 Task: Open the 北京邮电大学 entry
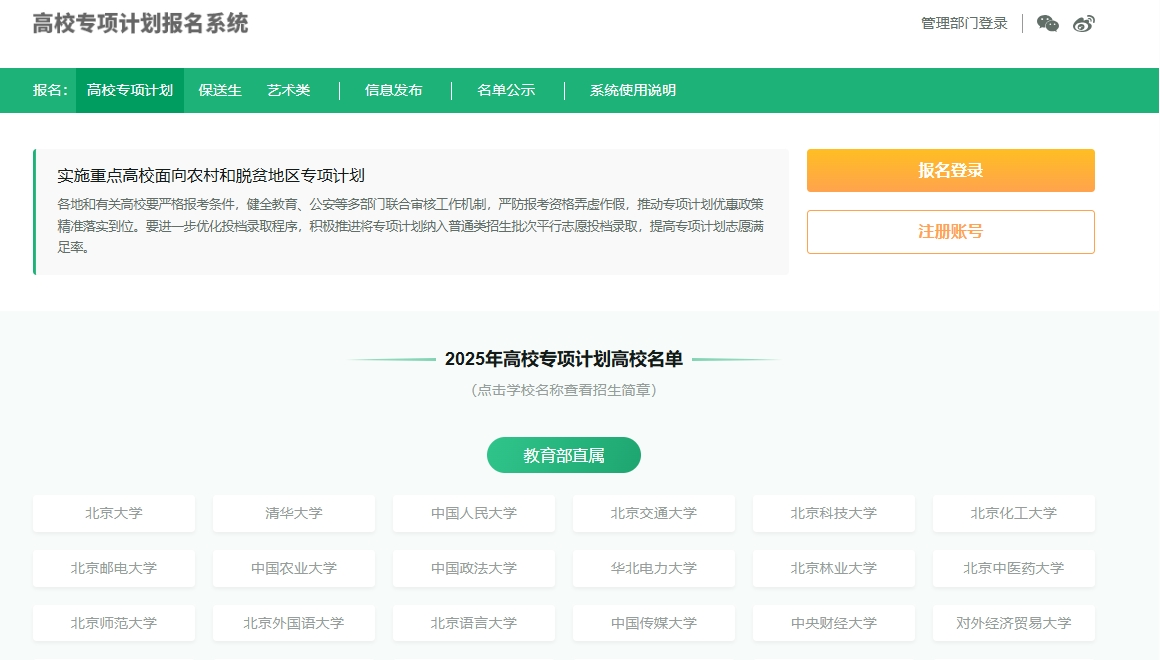(114, 568)
